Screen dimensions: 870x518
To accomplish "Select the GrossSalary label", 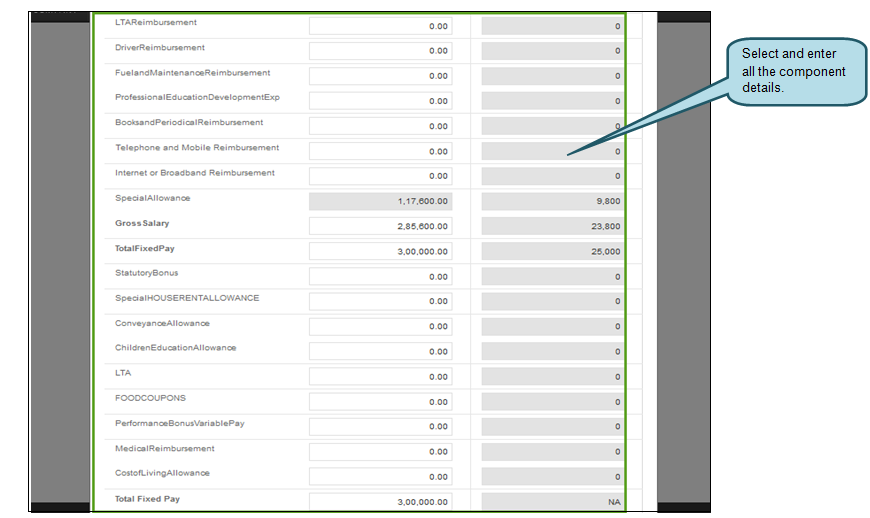I will click(142, 224).
